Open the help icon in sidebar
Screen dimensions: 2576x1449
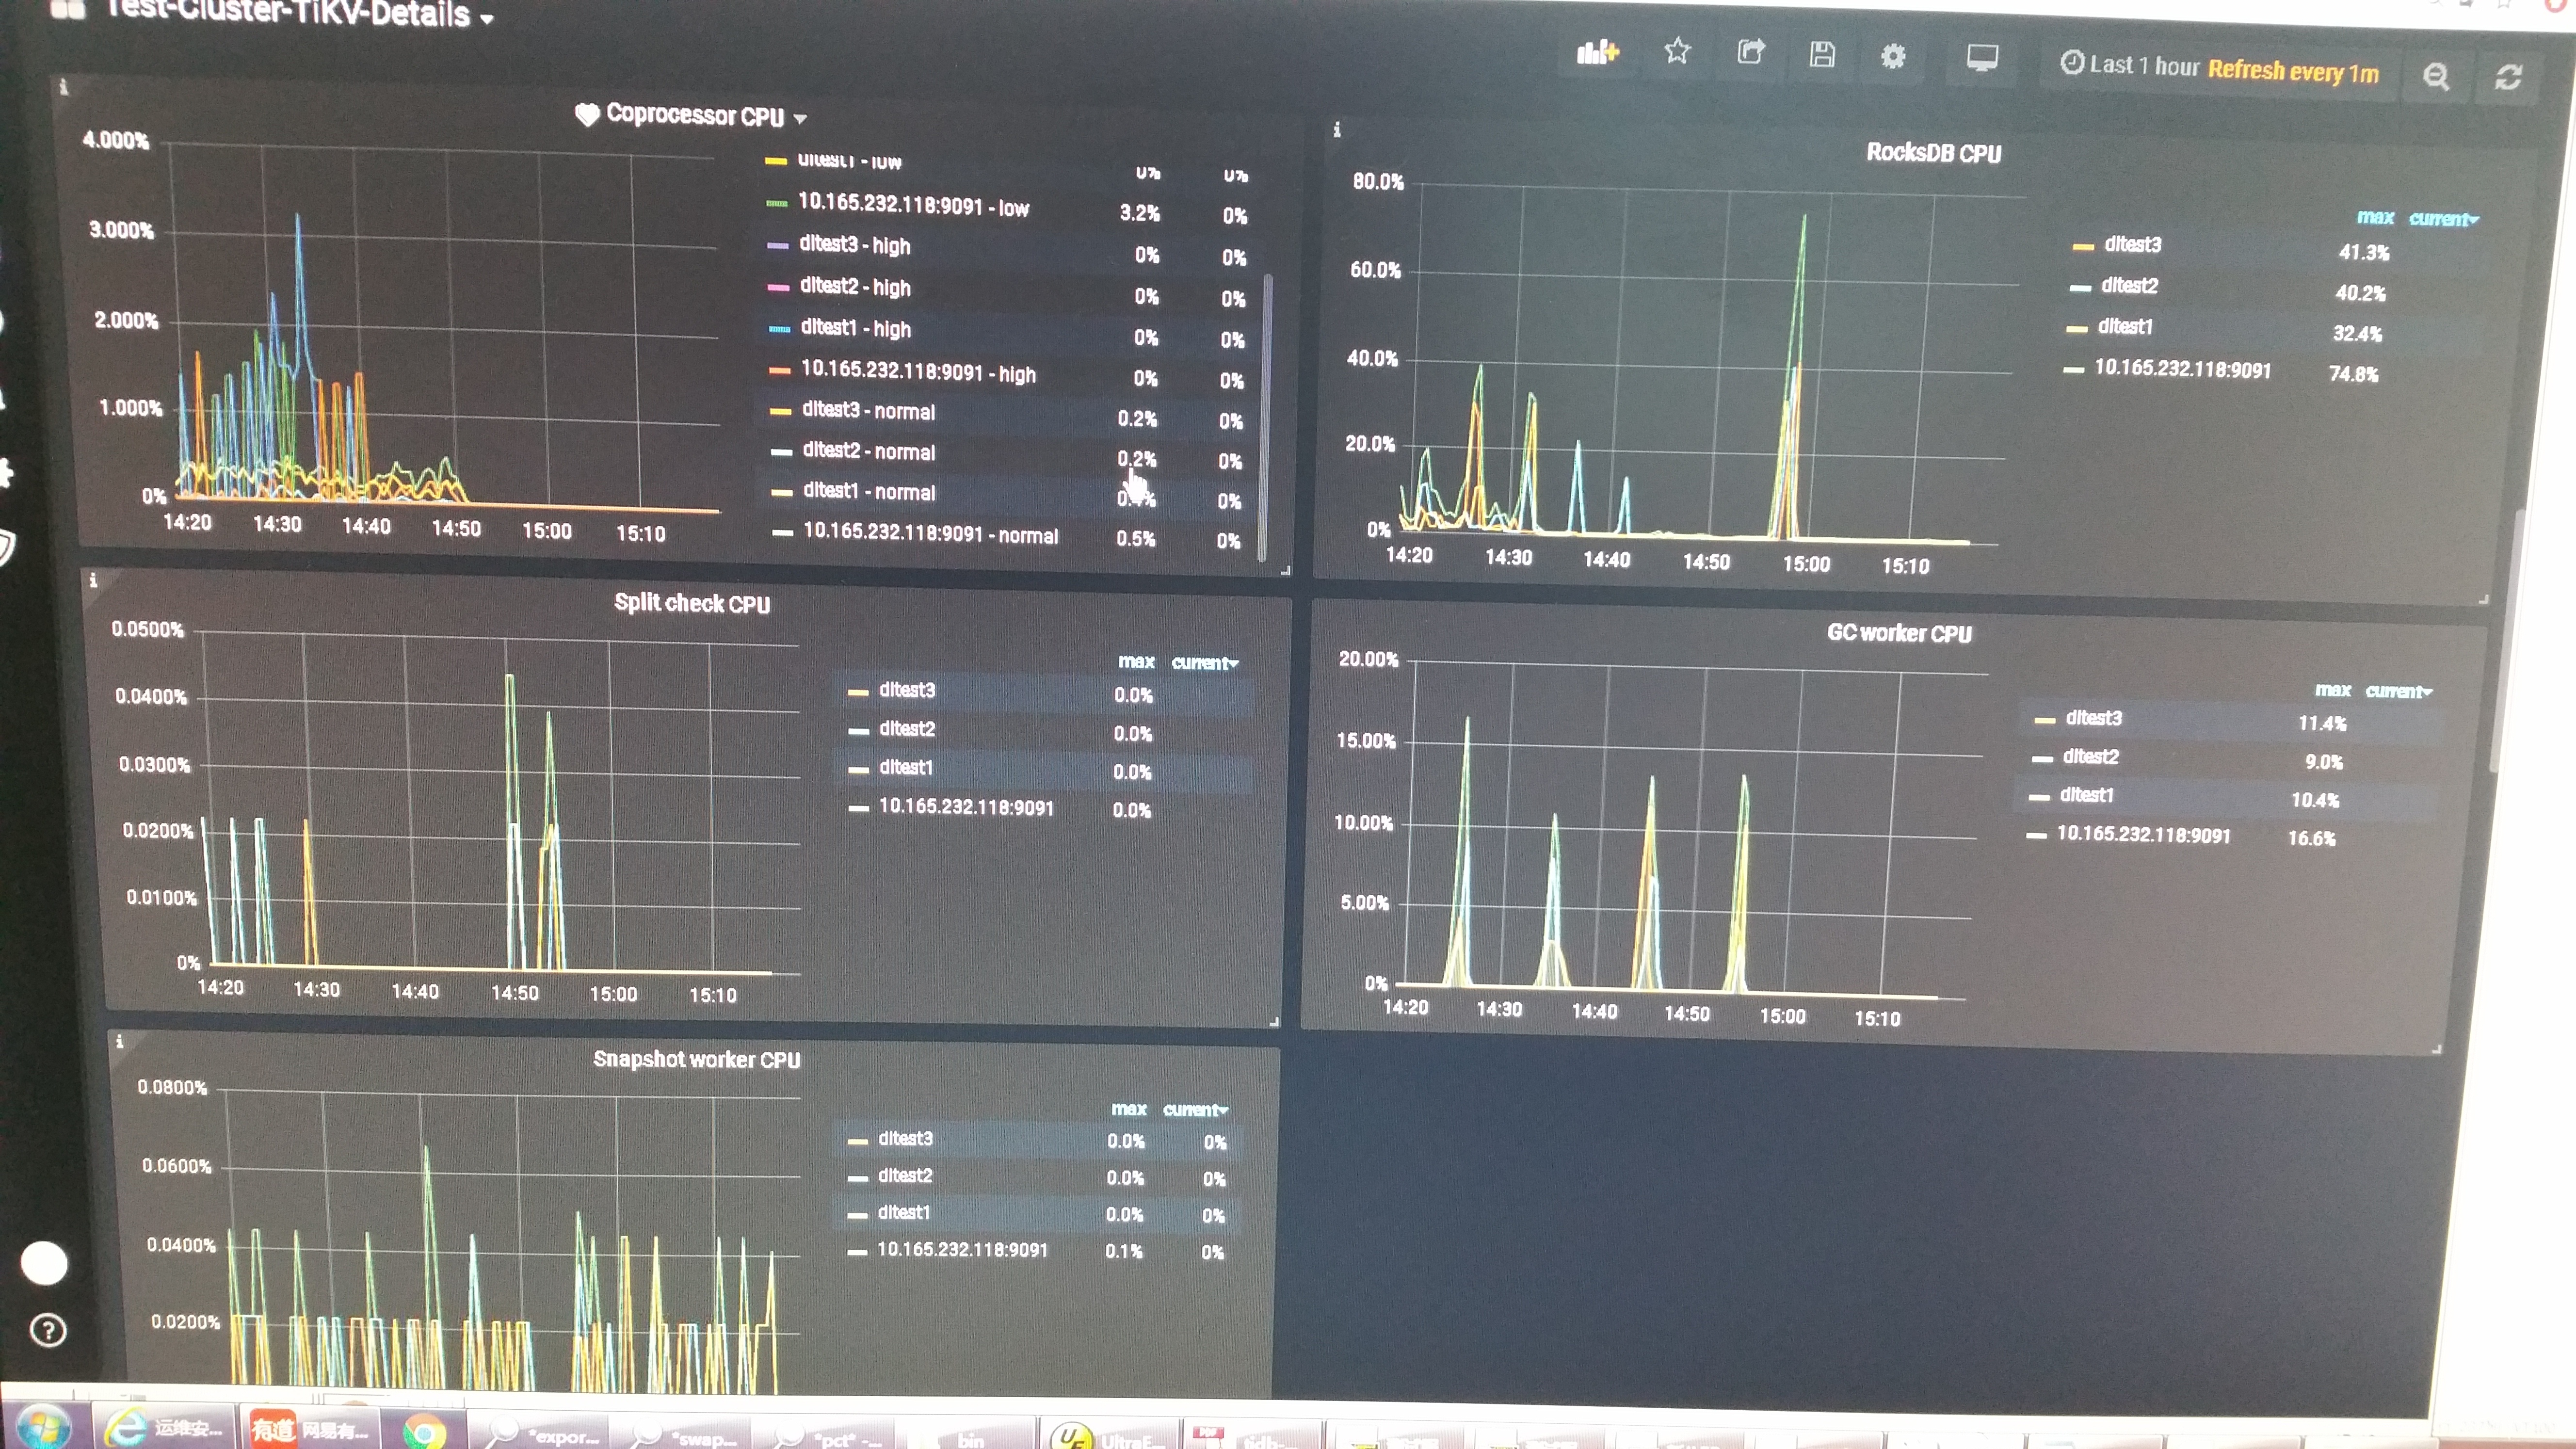pos(48,1330)
